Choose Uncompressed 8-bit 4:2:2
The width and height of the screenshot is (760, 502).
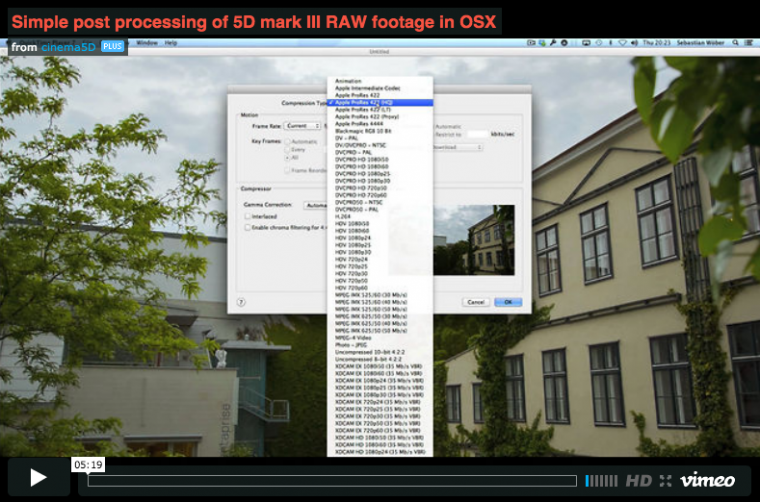tap(380, 359)
